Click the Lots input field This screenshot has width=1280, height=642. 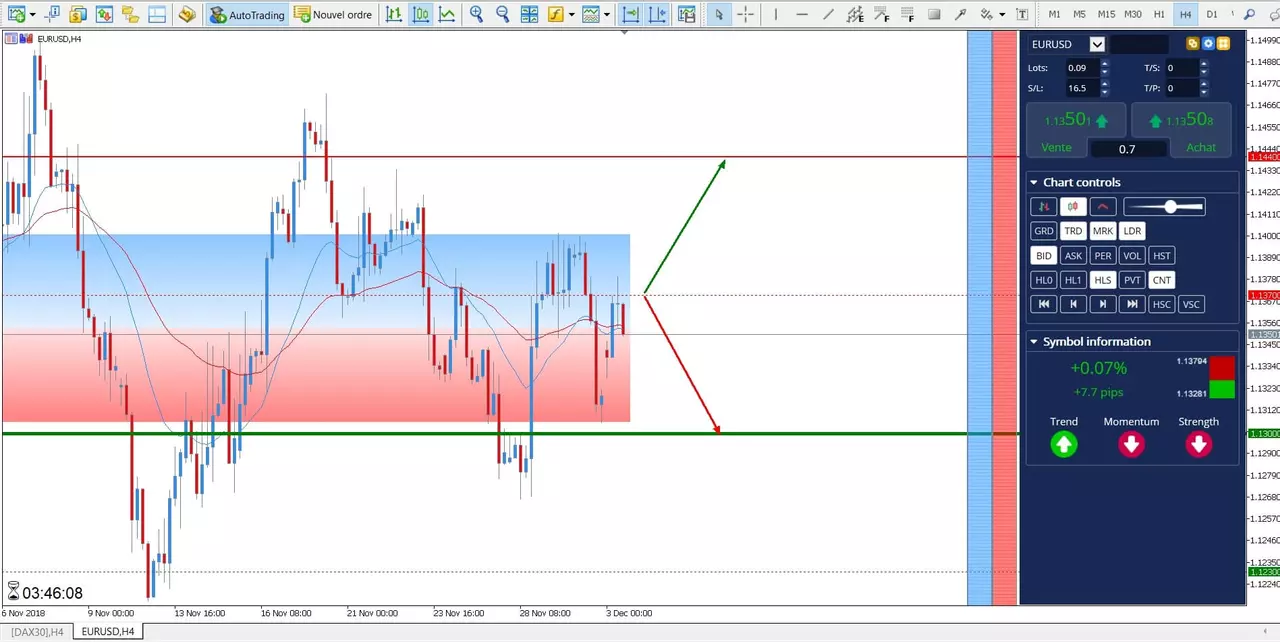(1082, 68)
